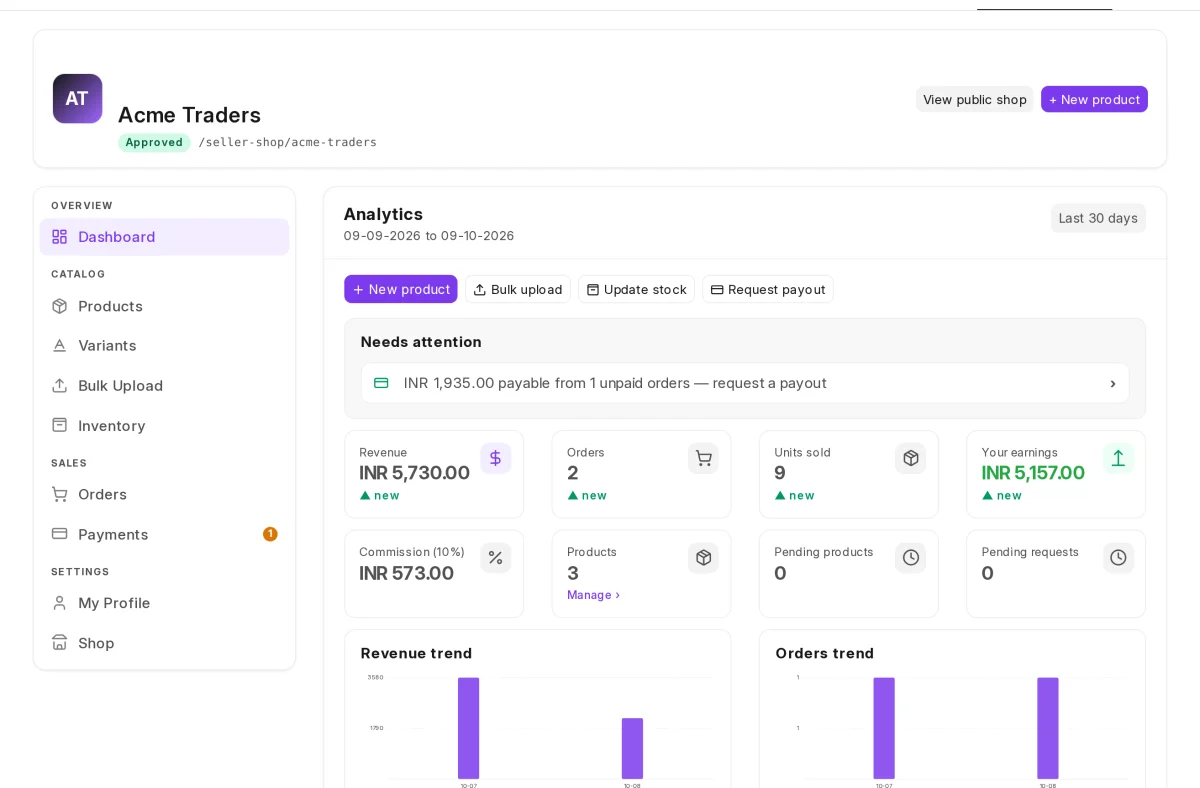
Task: Click the Bulk upload button
Action: (518, 289)
